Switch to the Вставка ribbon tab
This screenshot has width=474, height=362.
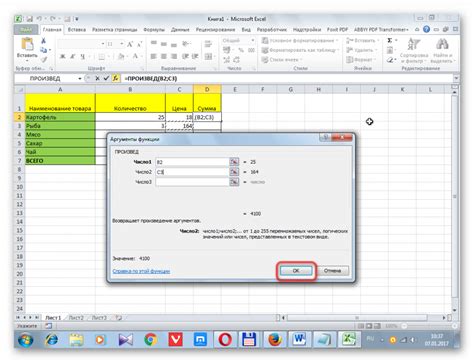click(x=77, y=30)
